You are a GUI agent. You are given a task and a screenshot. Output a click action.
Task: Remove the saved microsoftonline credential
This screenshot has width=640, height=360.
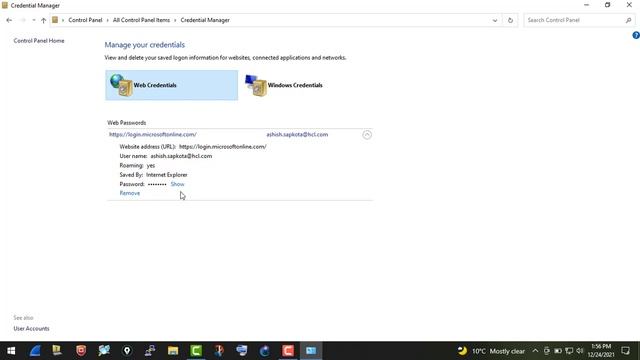pos(129,193)
